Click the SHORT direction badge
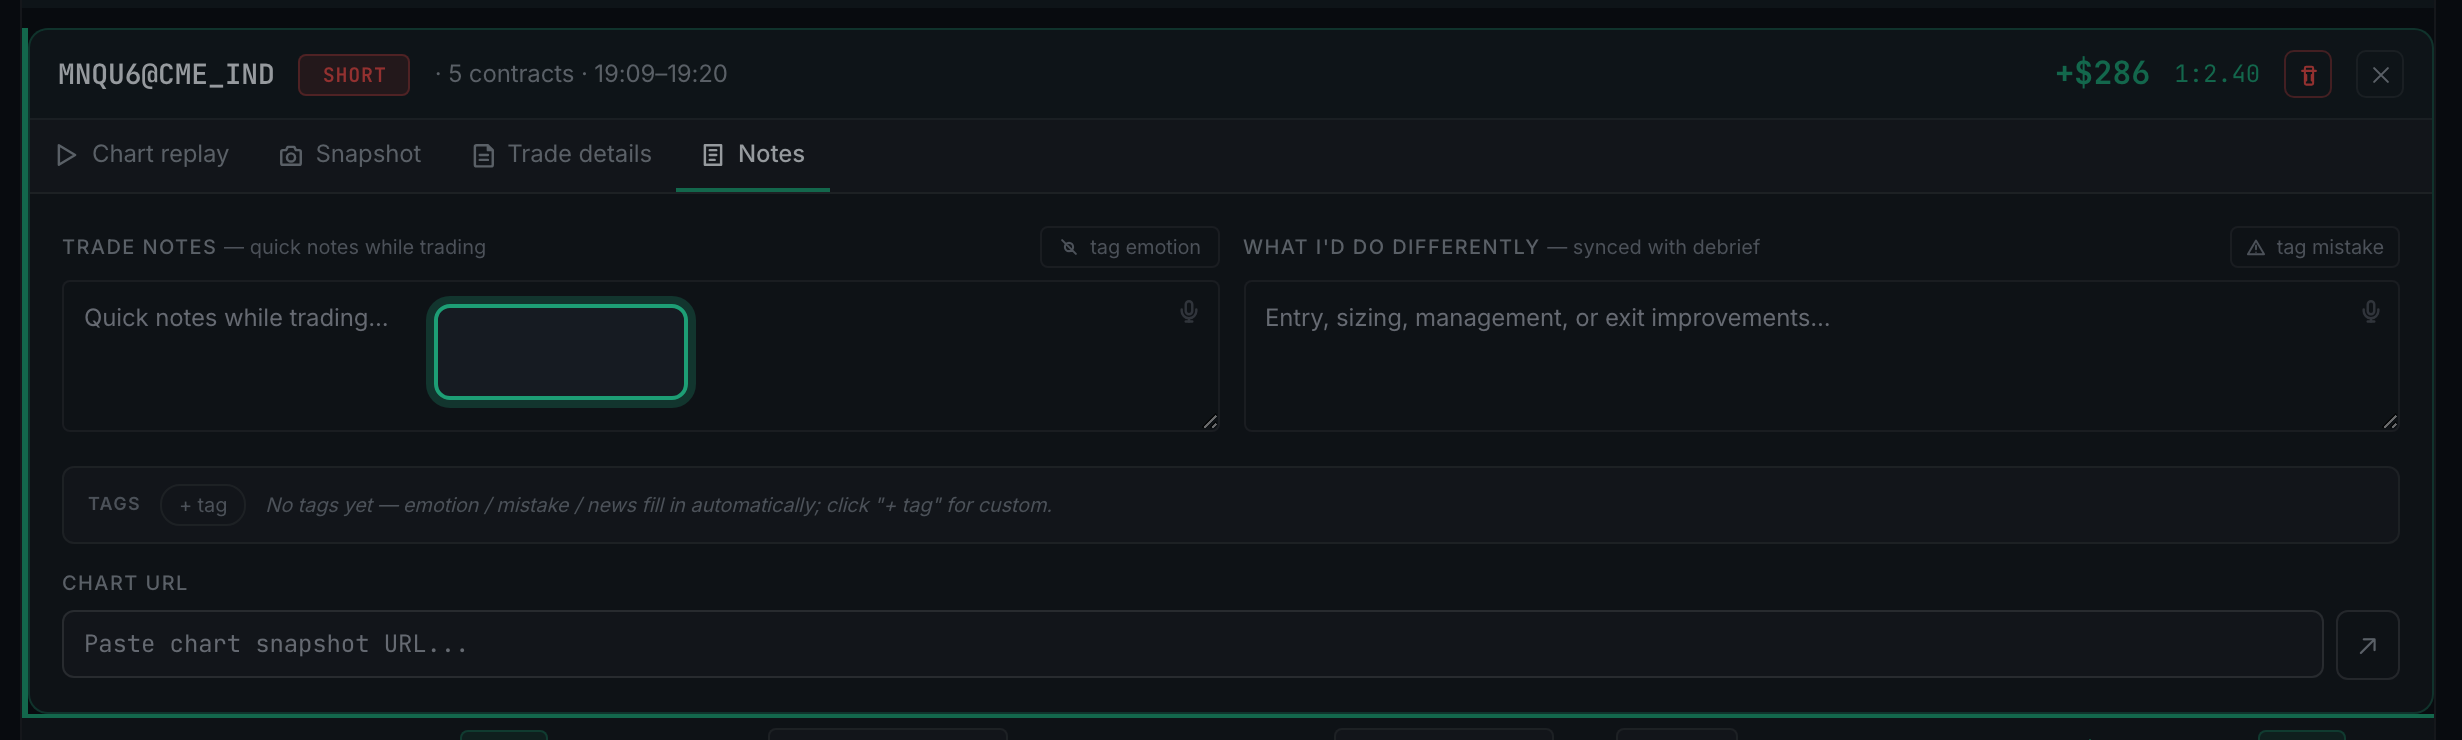The image size is (2462, 740). 354,75
